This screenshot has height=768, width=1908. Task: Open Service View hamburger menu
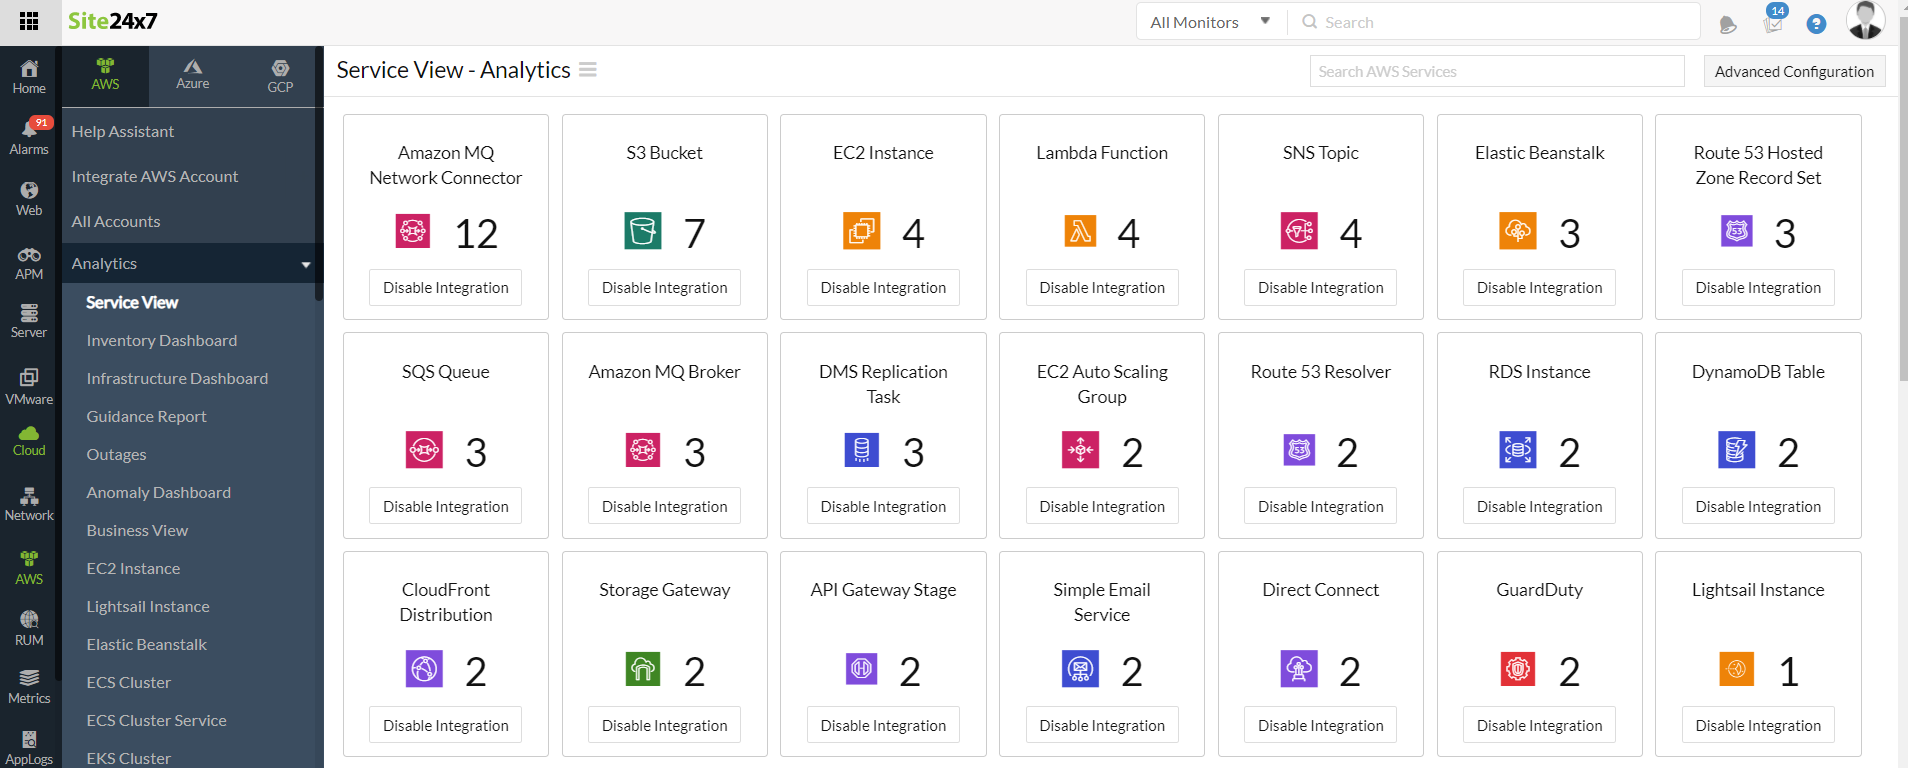588,70
